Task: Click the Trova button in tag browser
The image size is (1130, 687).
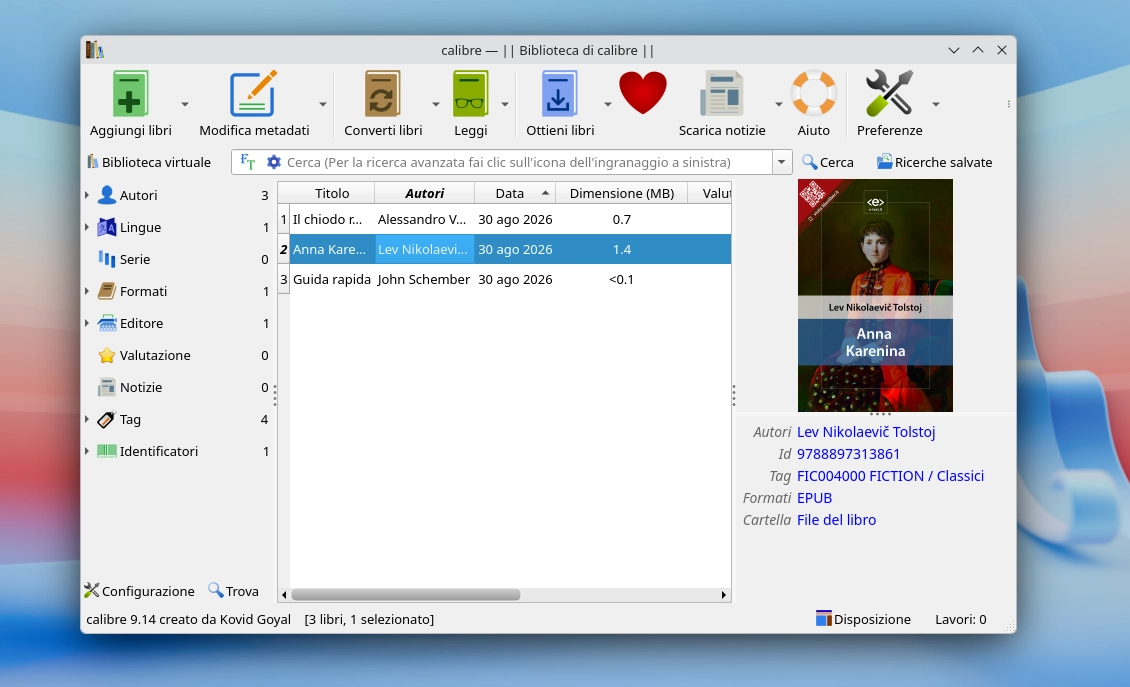Action: click(x=233, y=591)
